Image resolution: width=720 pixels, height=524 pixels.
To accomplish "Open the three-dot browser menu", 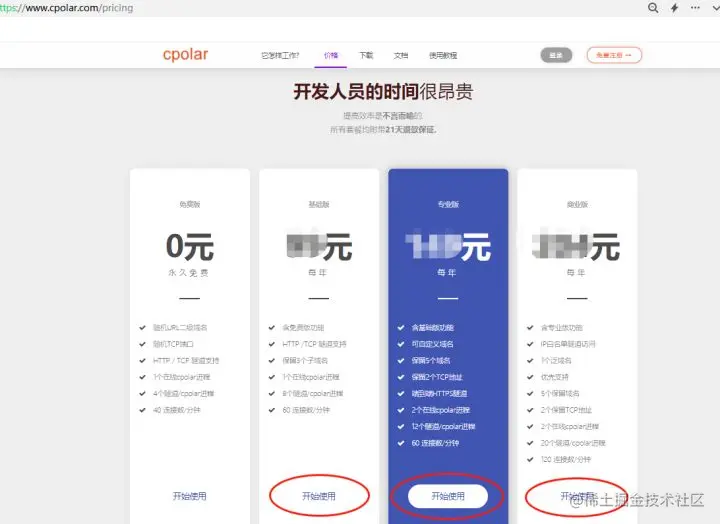I will 695,8.
